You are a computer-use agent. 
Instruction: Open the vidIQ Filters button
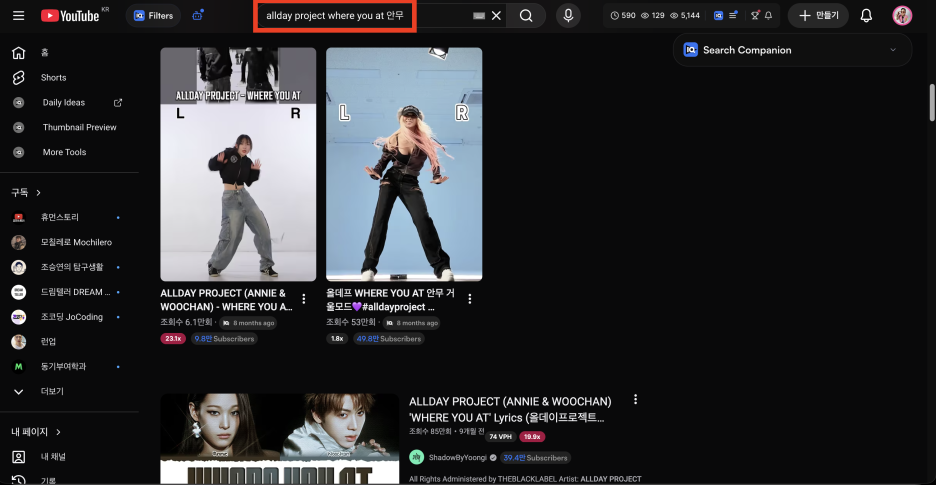(x=153, y=16)
